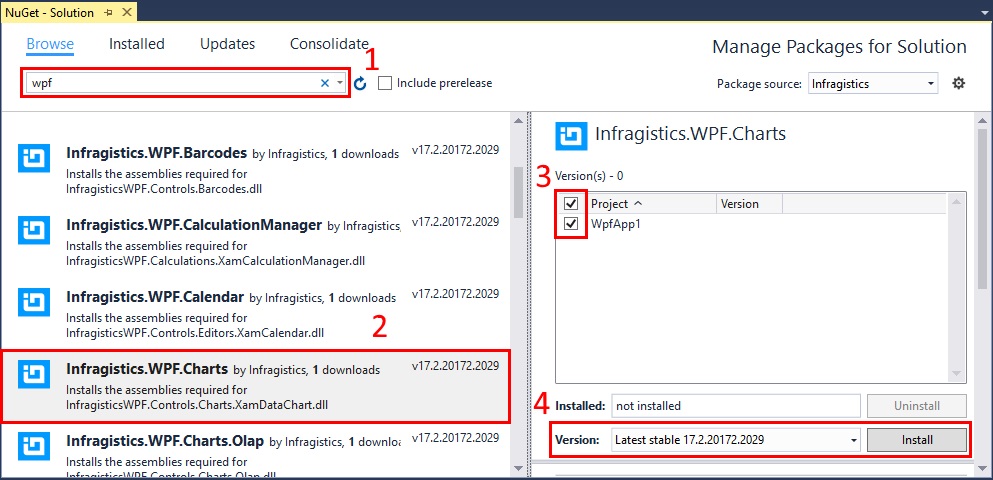This screenshot has height=480, width=993.
Task: Open the search history dropdown arrow
Action: point(340,83)
